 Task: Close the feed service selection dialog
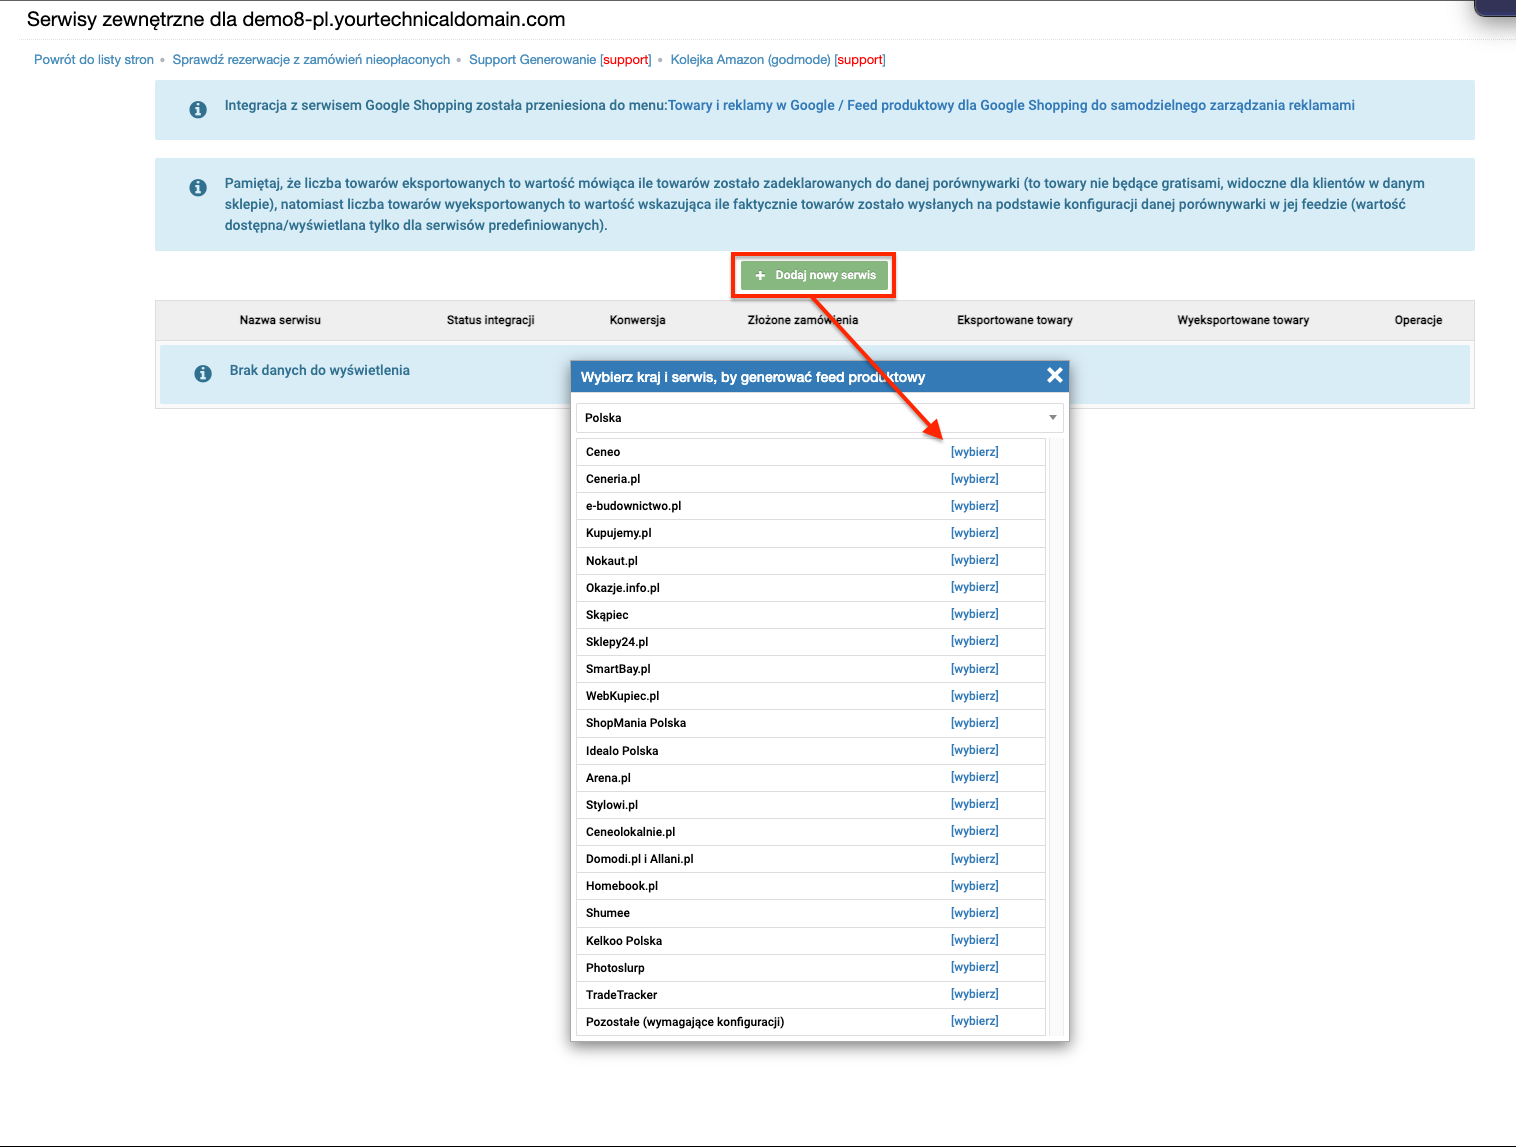coord(1054,375)
